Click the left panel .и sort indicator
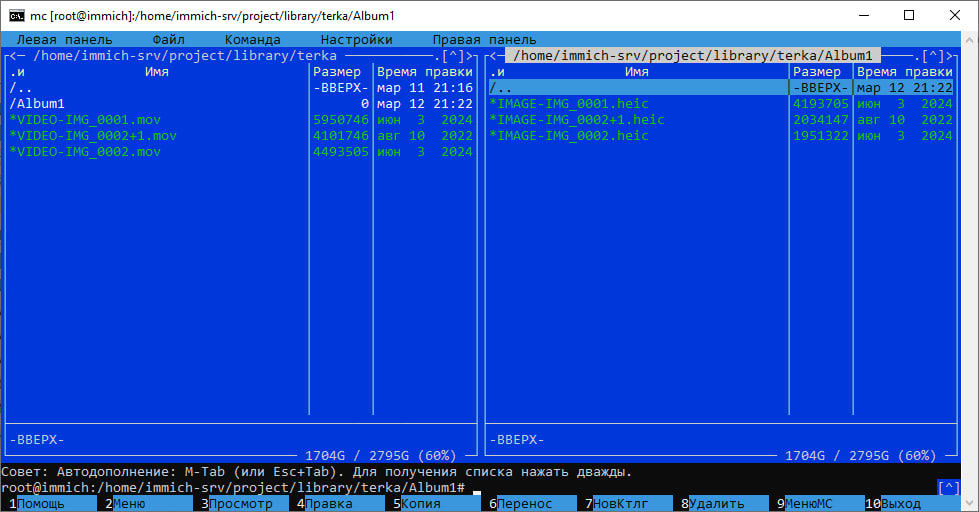The height and width of the screenshot is (512, 979). [x=17, y=72]
